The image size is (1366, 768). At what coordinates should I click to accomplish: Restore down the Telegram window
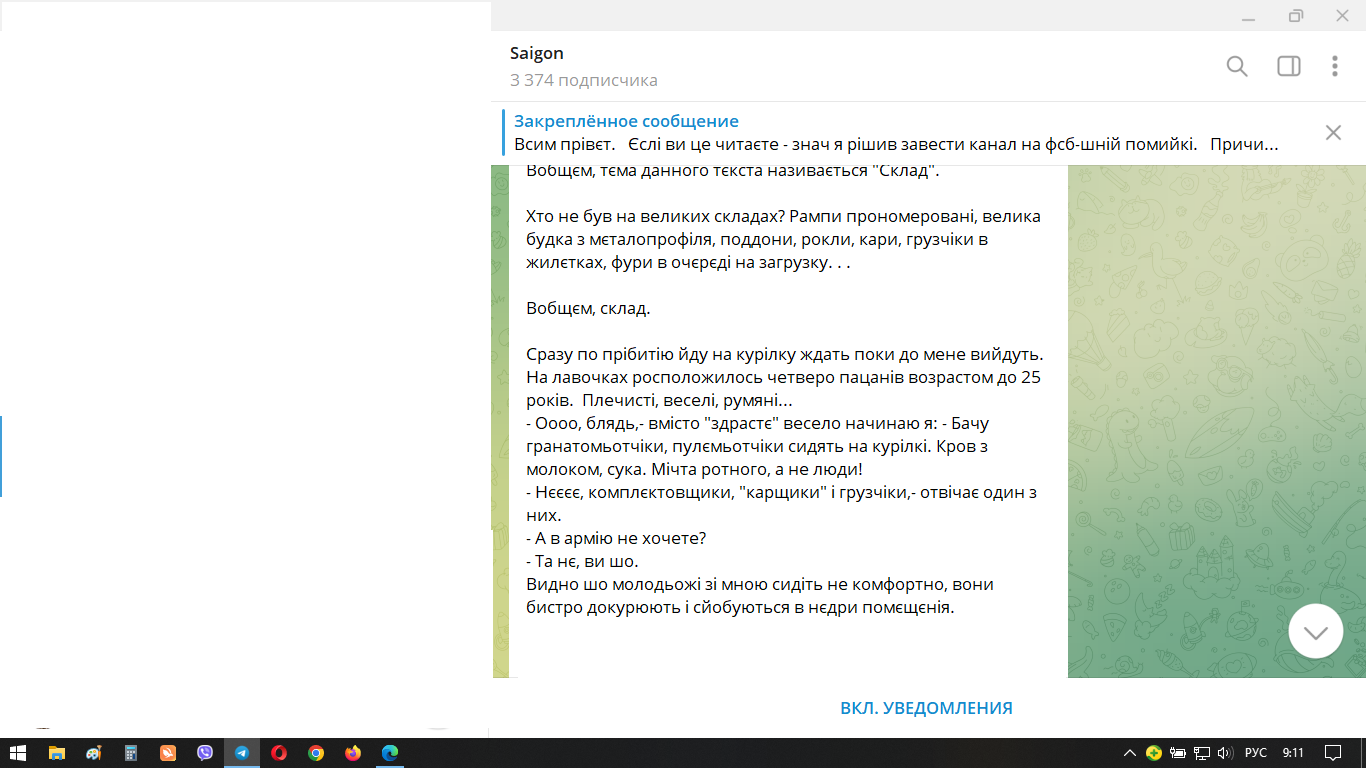(x=1296, y=15)
